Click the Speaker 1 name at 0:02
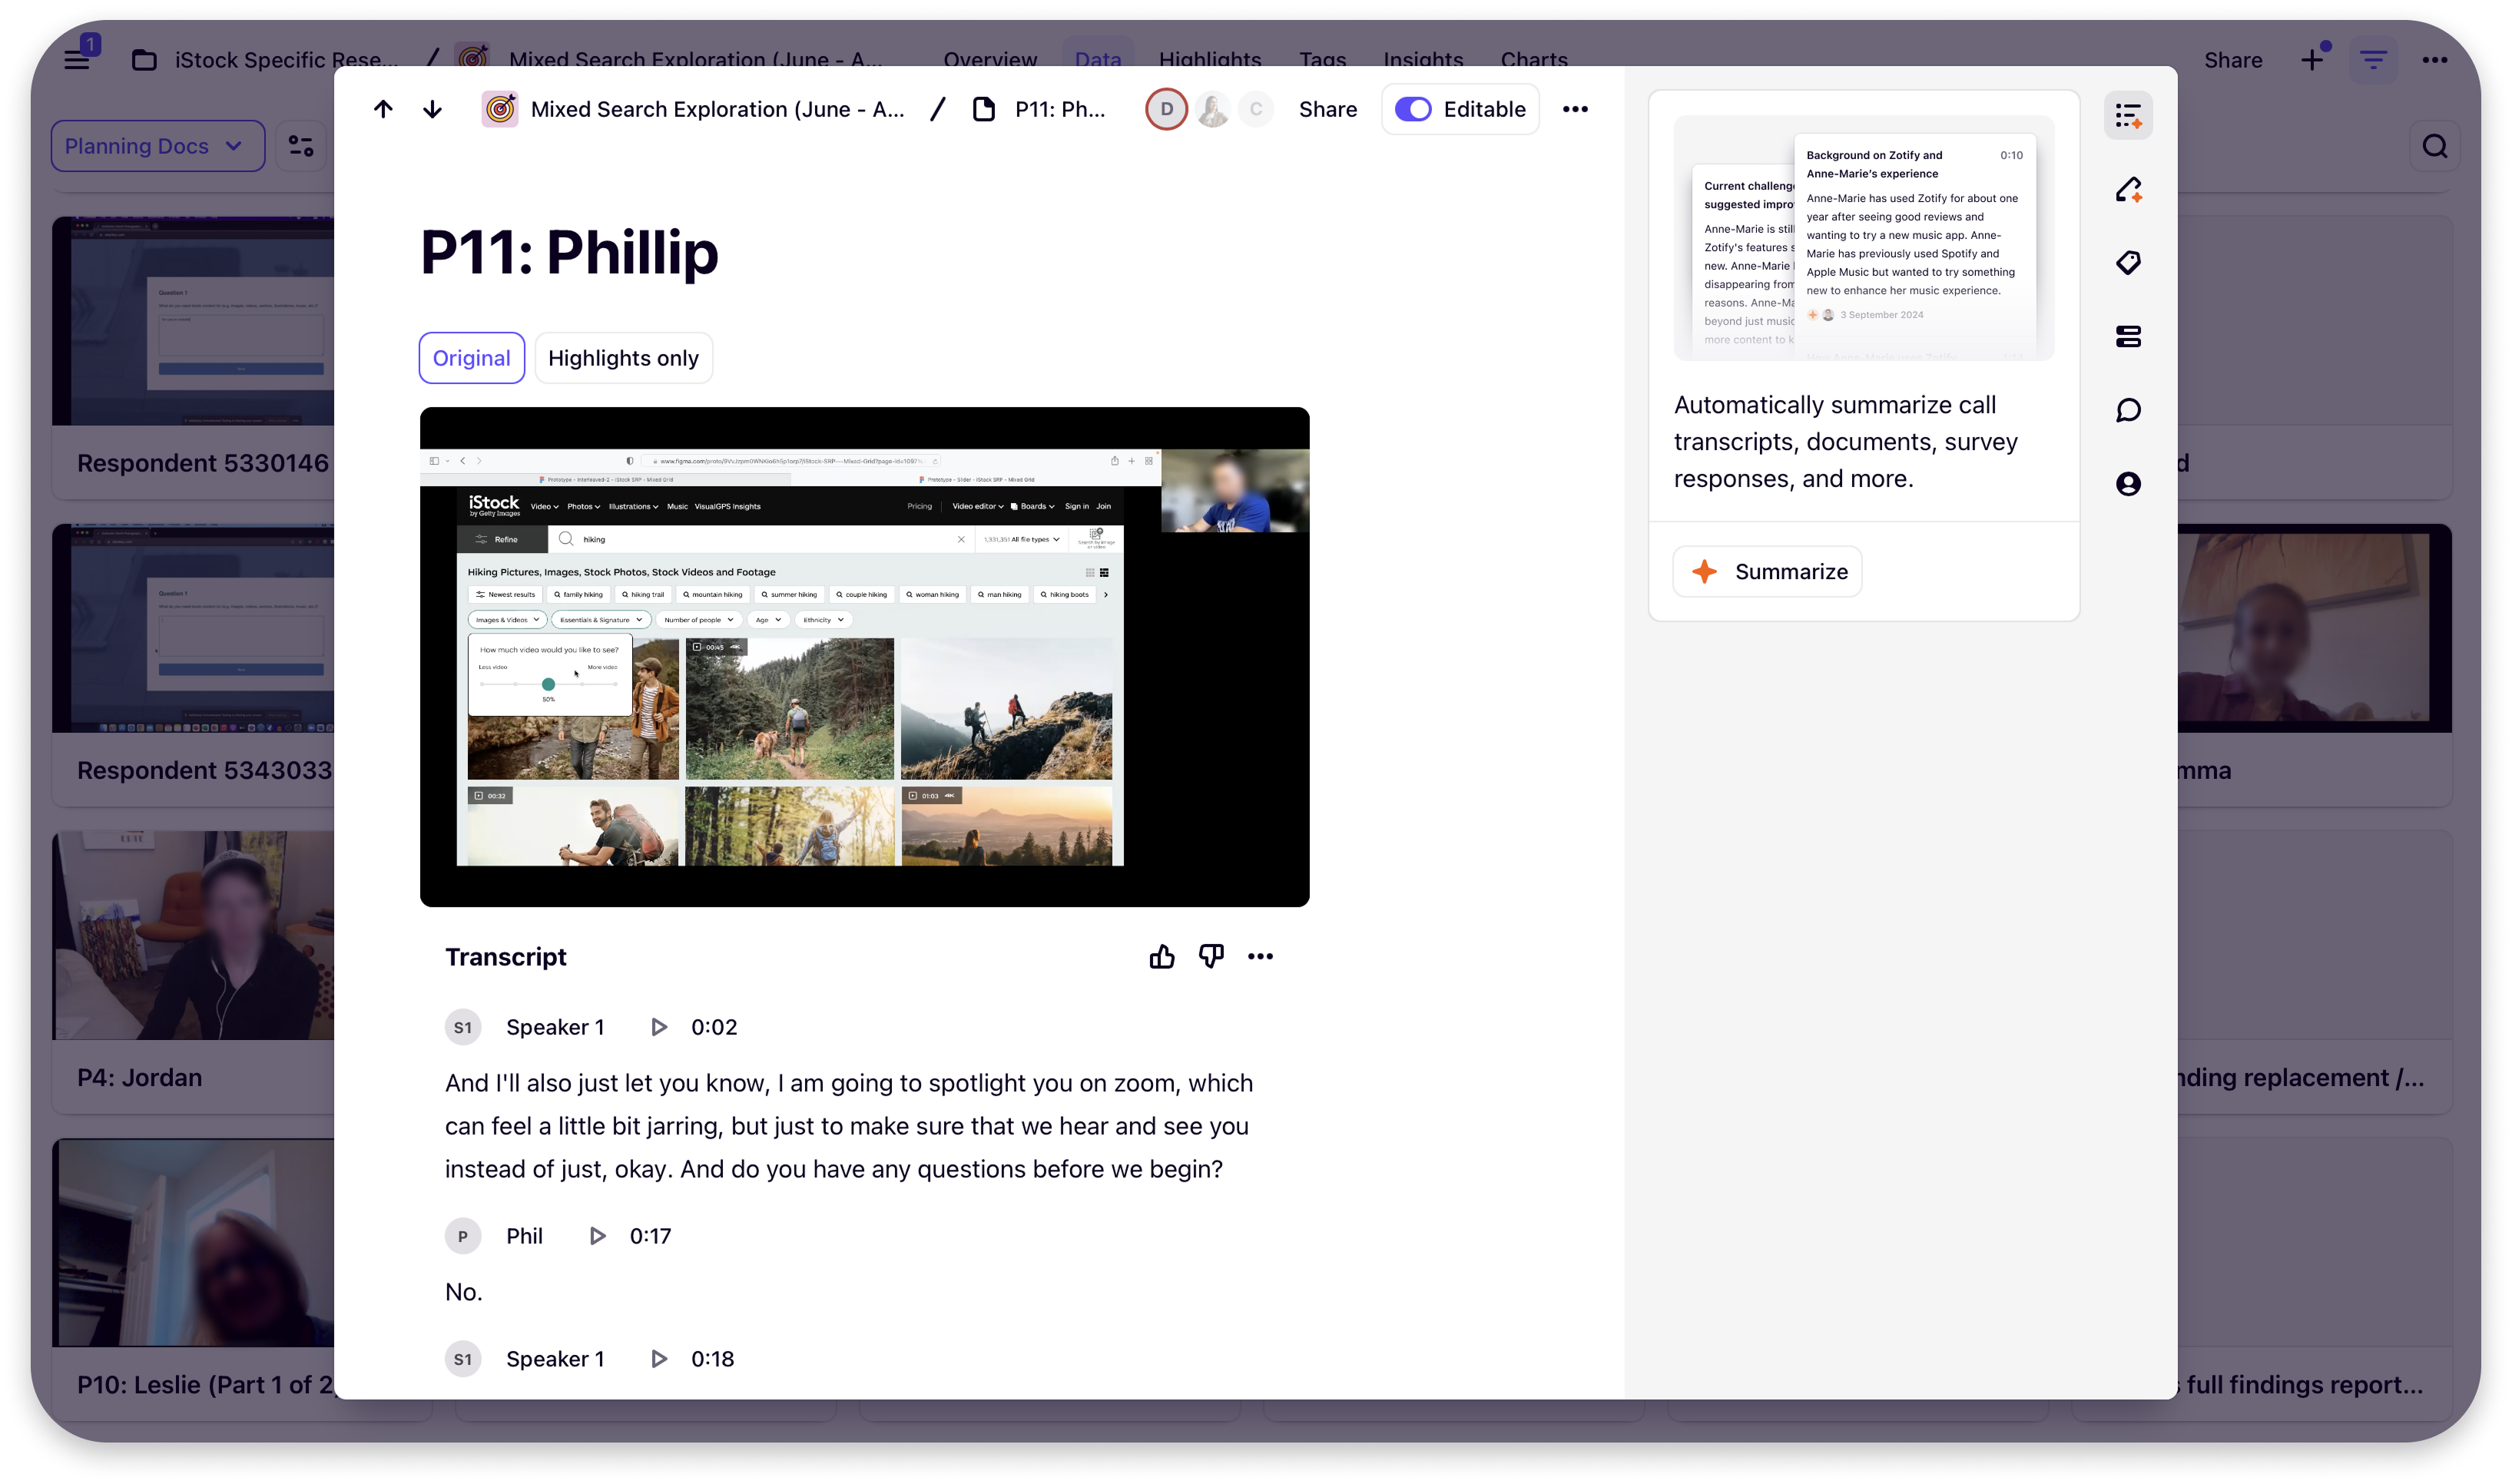Screen dimensions: 2512x1484 coord(555,1027)
